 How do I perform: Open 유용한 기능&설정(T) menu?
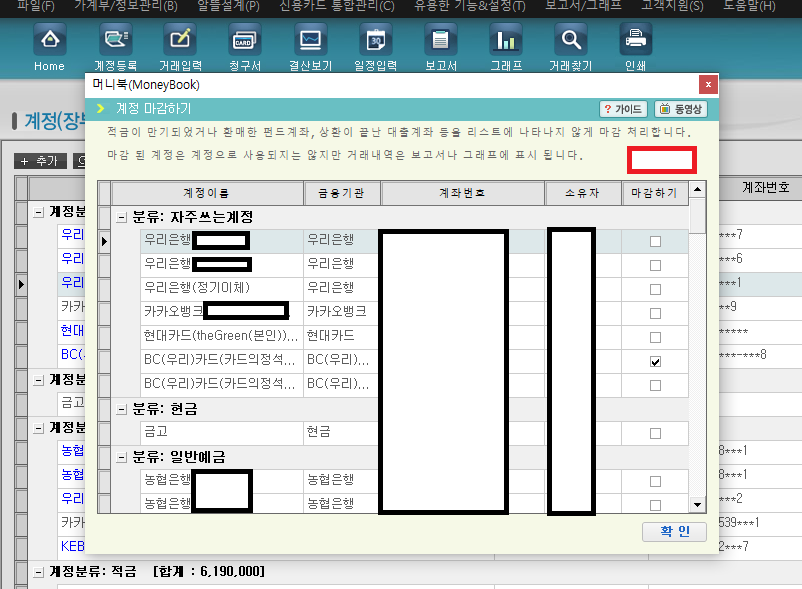[470, 6]
